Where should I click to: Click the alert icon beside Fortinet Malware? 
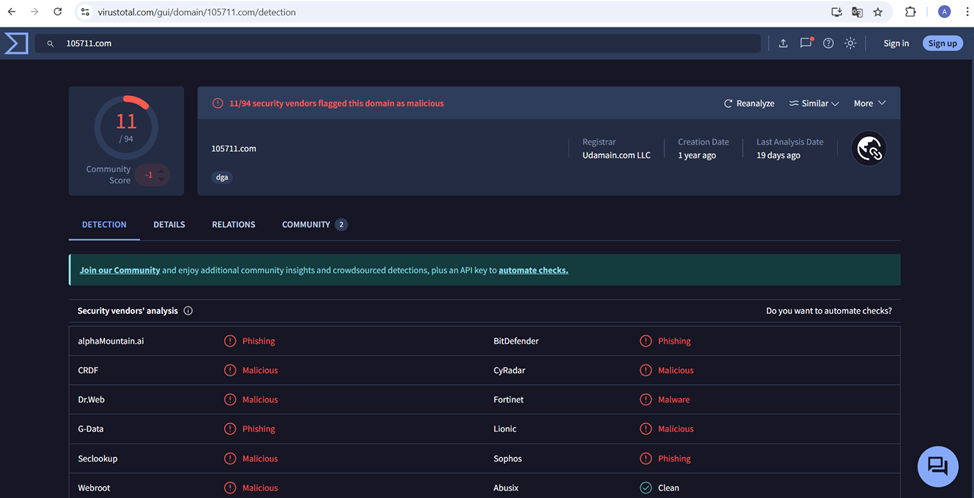point(646,399)
